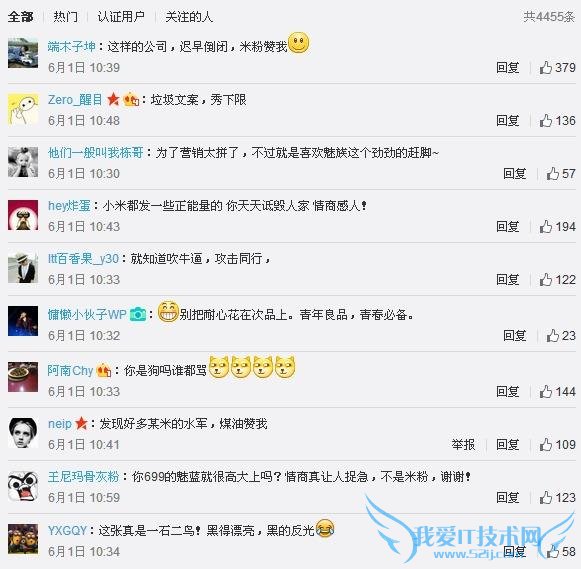Reply to 端木子坤's comment
581x569 pixels.
[508, 67]
